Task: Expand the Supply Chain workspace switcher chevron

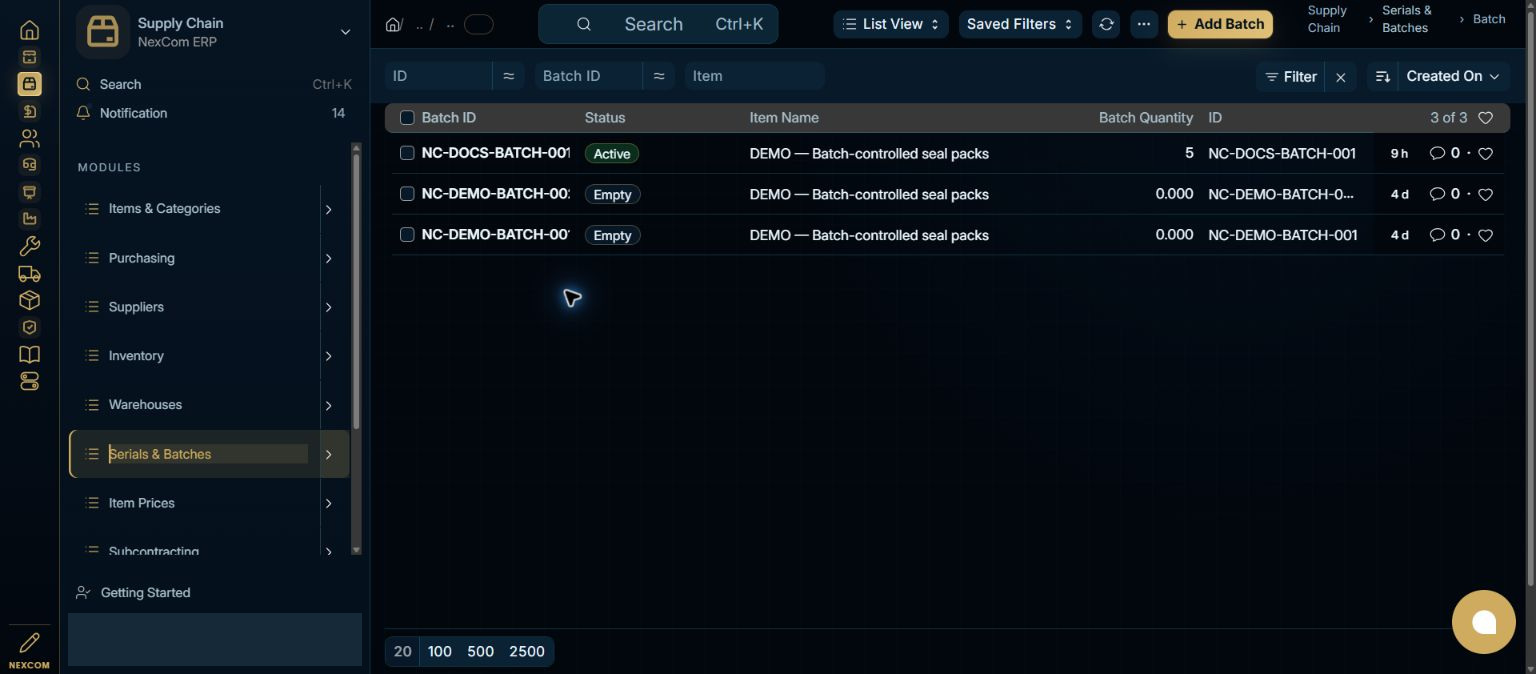Action: tap(345, 32)
